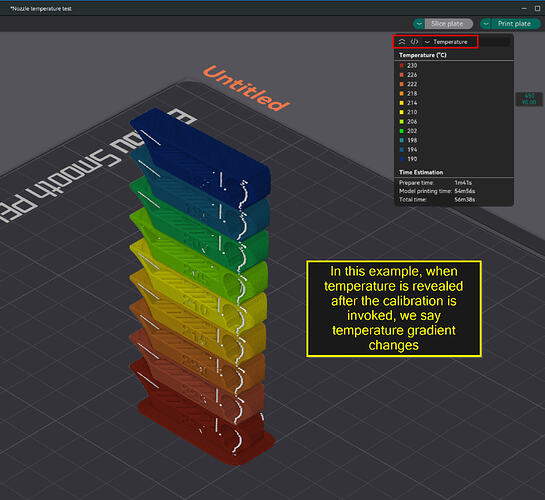Click the G-code view icon in the legend header
545x500 pixels.
414,42
